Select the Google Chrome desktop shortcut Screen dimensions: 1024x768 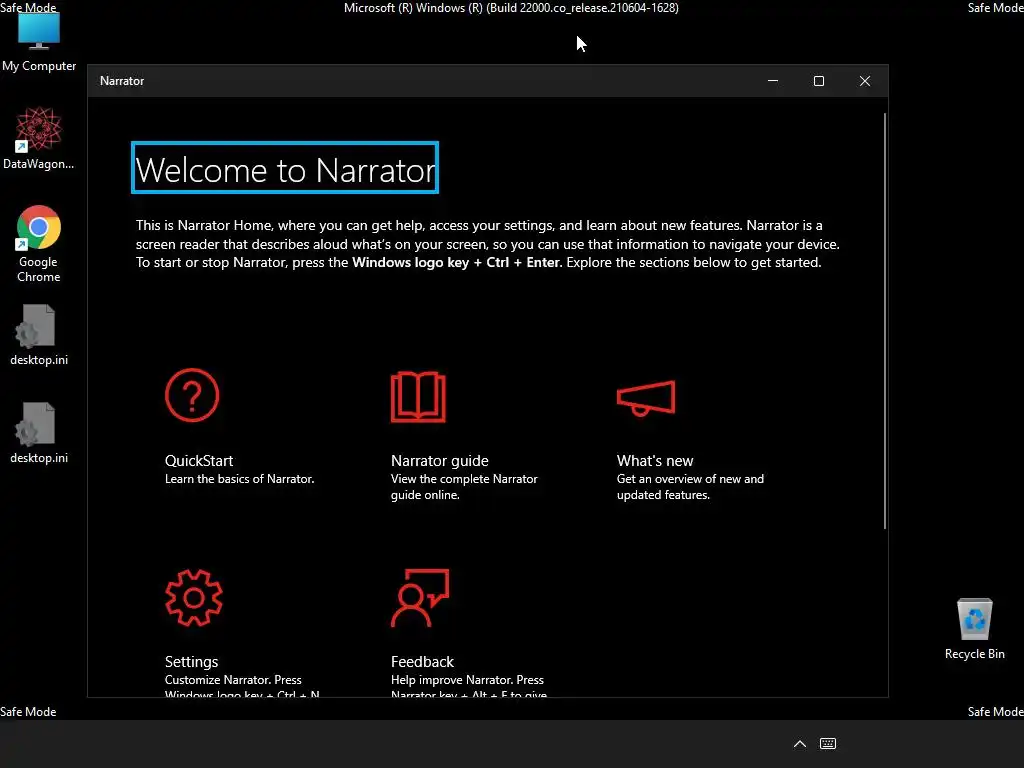point(39,244)
